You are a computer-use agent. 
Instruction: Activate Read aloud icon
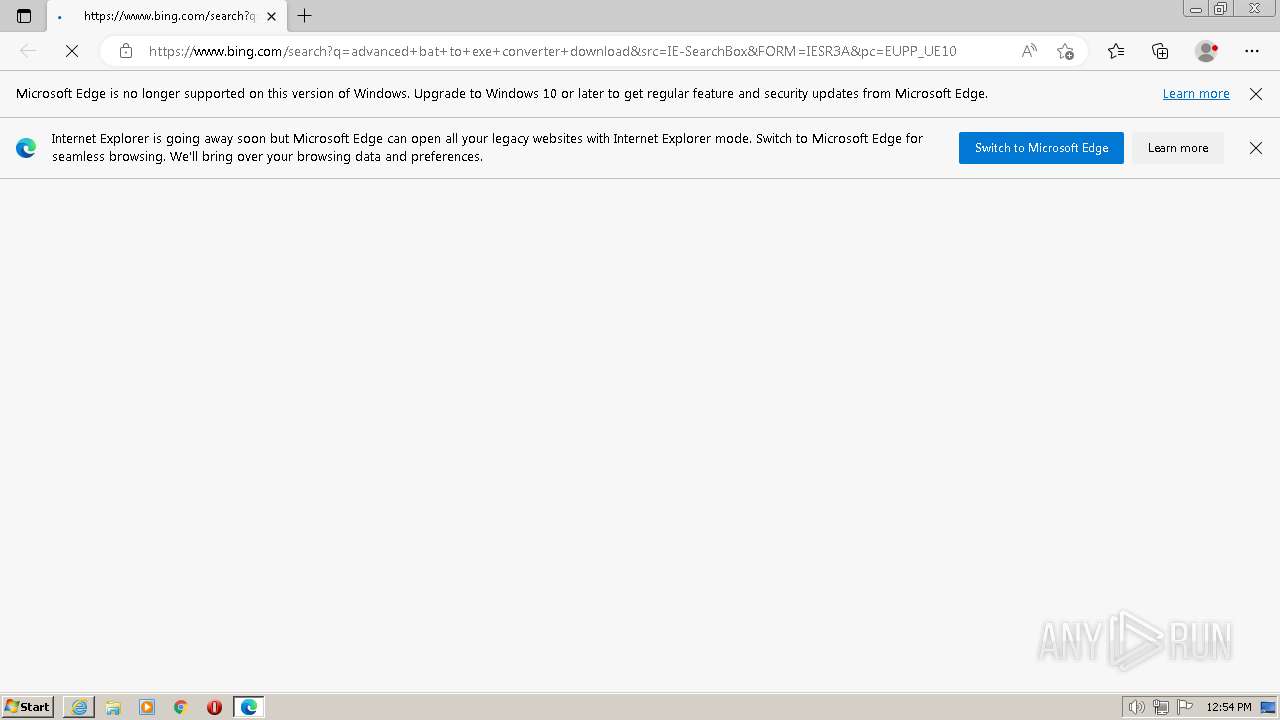(1029, 51)
